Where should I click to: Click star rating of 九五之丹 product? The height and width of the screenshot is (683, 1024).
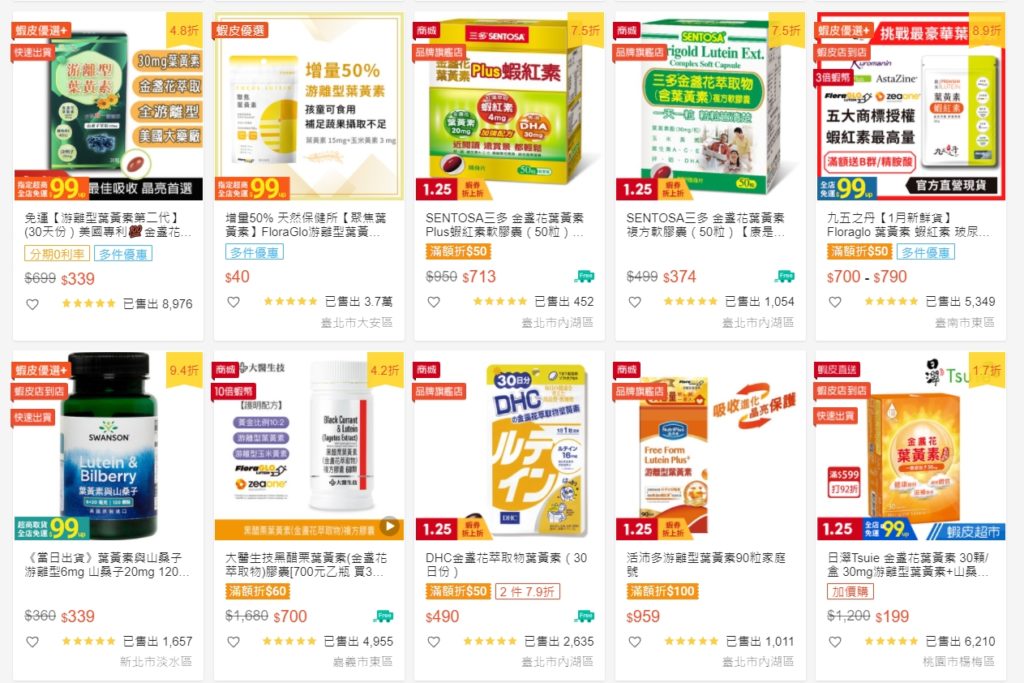891,302
